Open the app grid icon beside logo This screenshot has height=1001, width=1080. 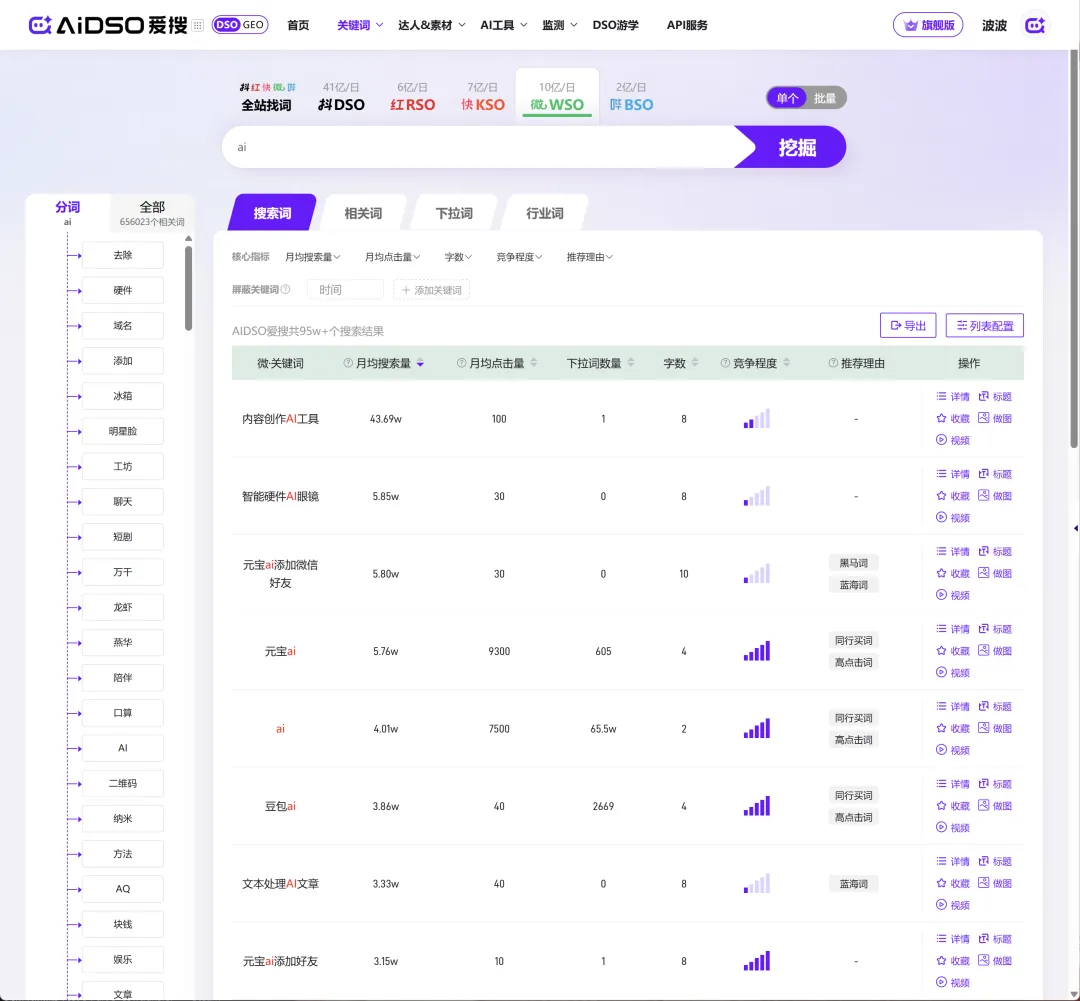tap(198, 25)
